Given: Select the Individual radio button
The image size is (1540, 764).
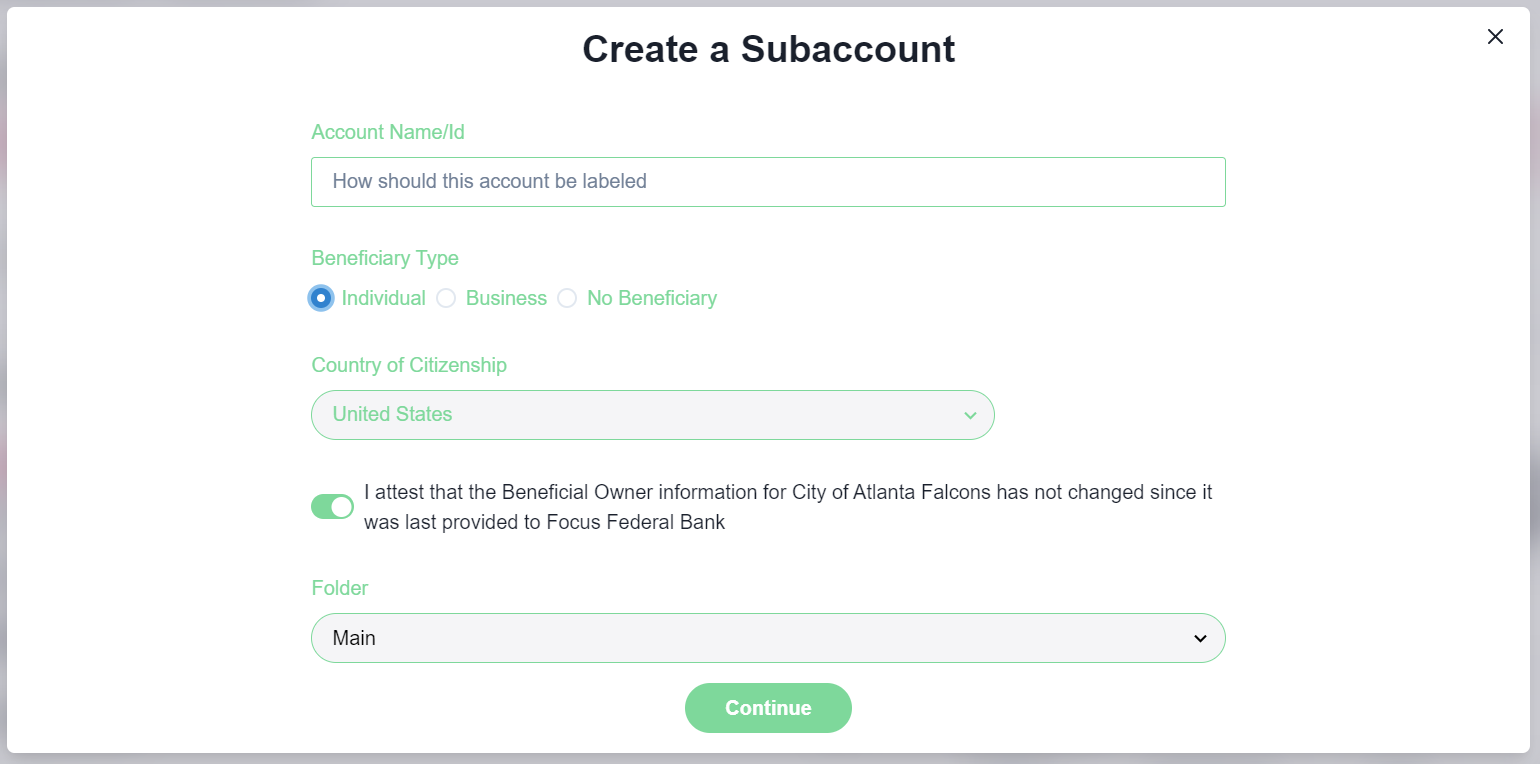Looking at the screenshot, I should click(321, 298).
